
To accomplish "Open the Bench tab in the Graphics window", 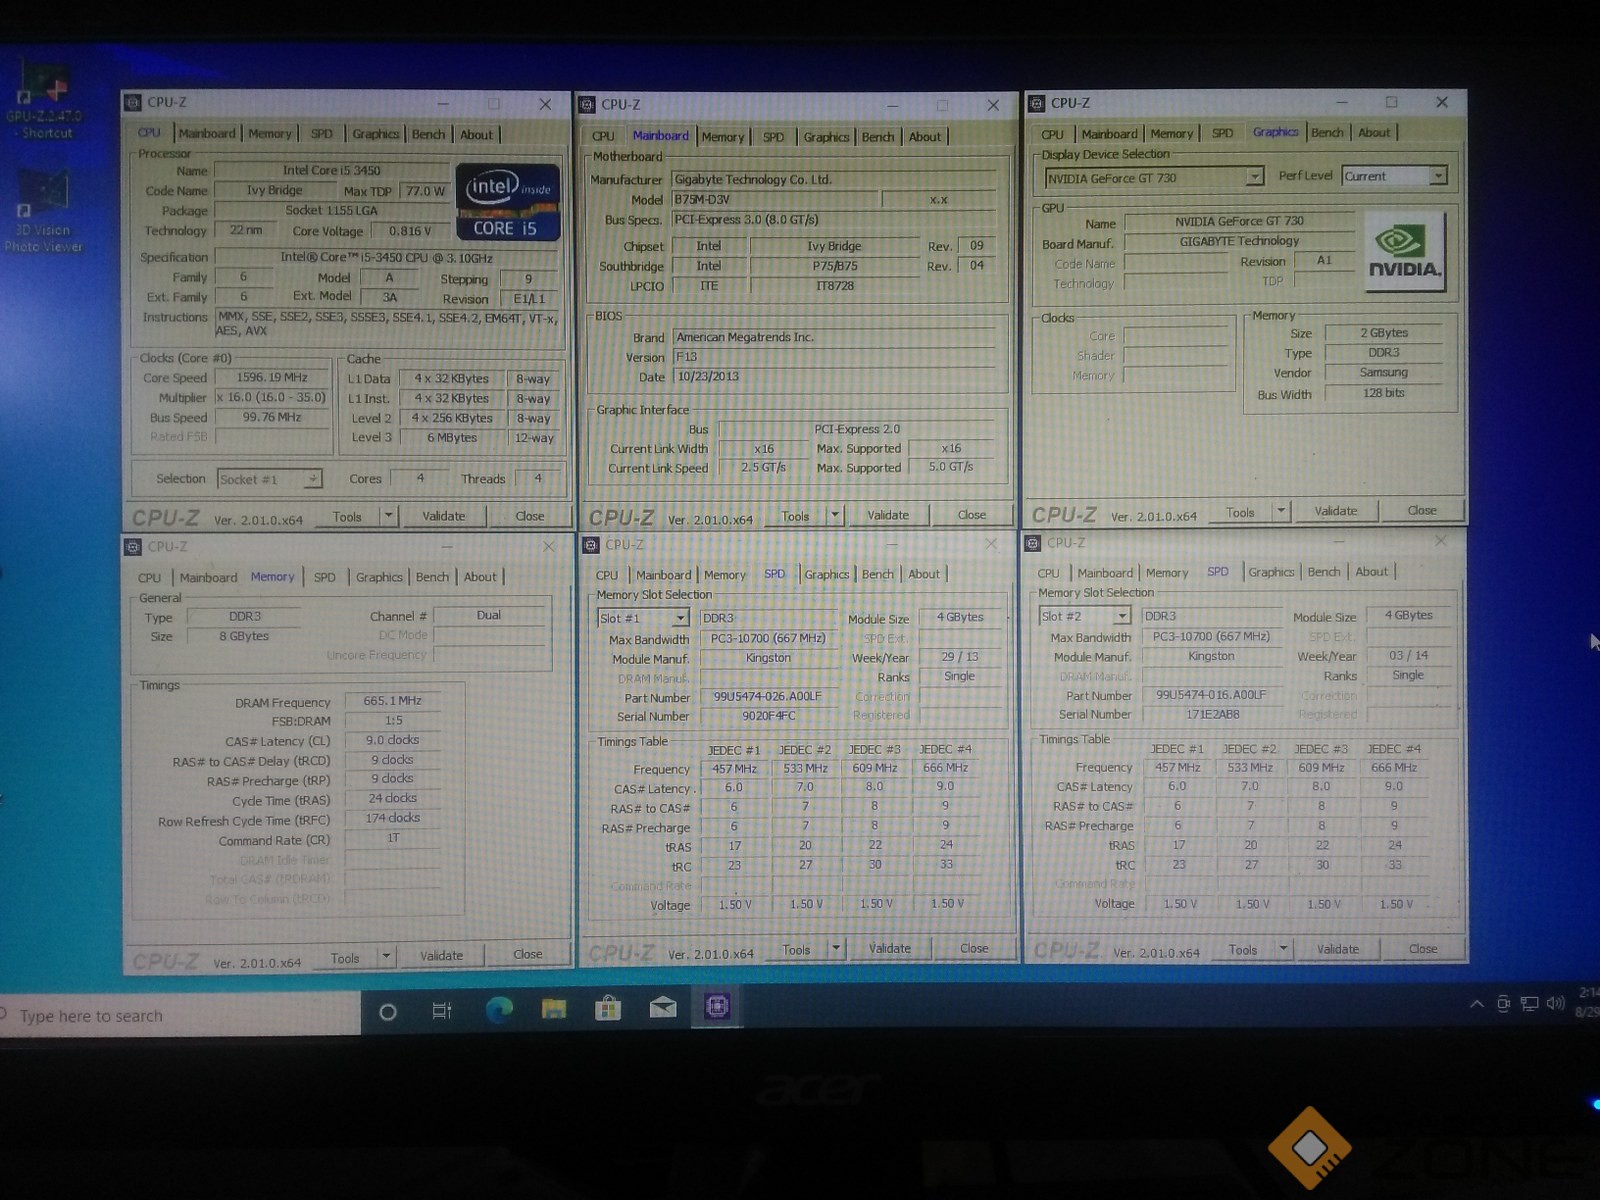I will click(x=1327, y=132).
